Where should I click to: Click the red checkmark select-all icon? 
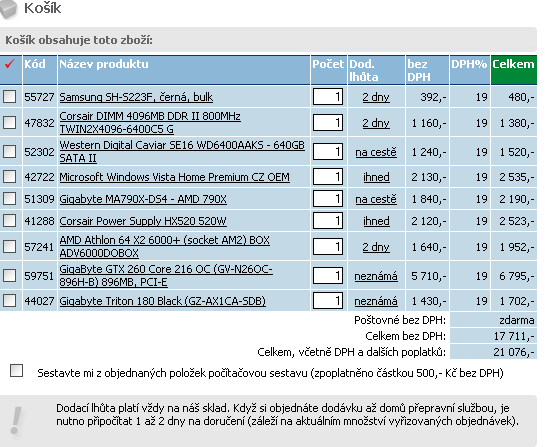coord(10,64)
